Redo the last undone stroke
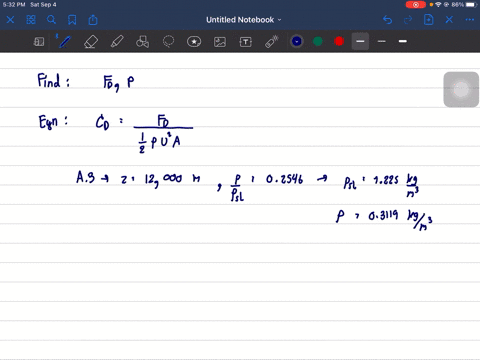480x360 pixels. point(408,20)
